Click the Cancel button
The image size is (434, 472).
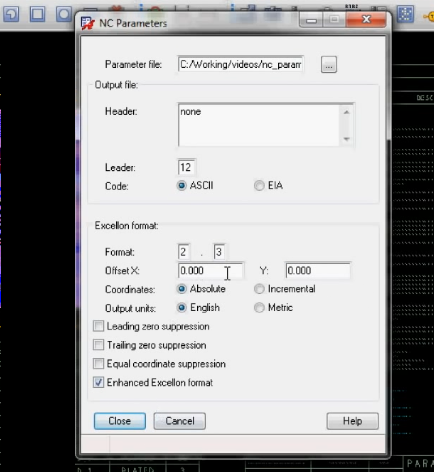(x=180, y=421)
